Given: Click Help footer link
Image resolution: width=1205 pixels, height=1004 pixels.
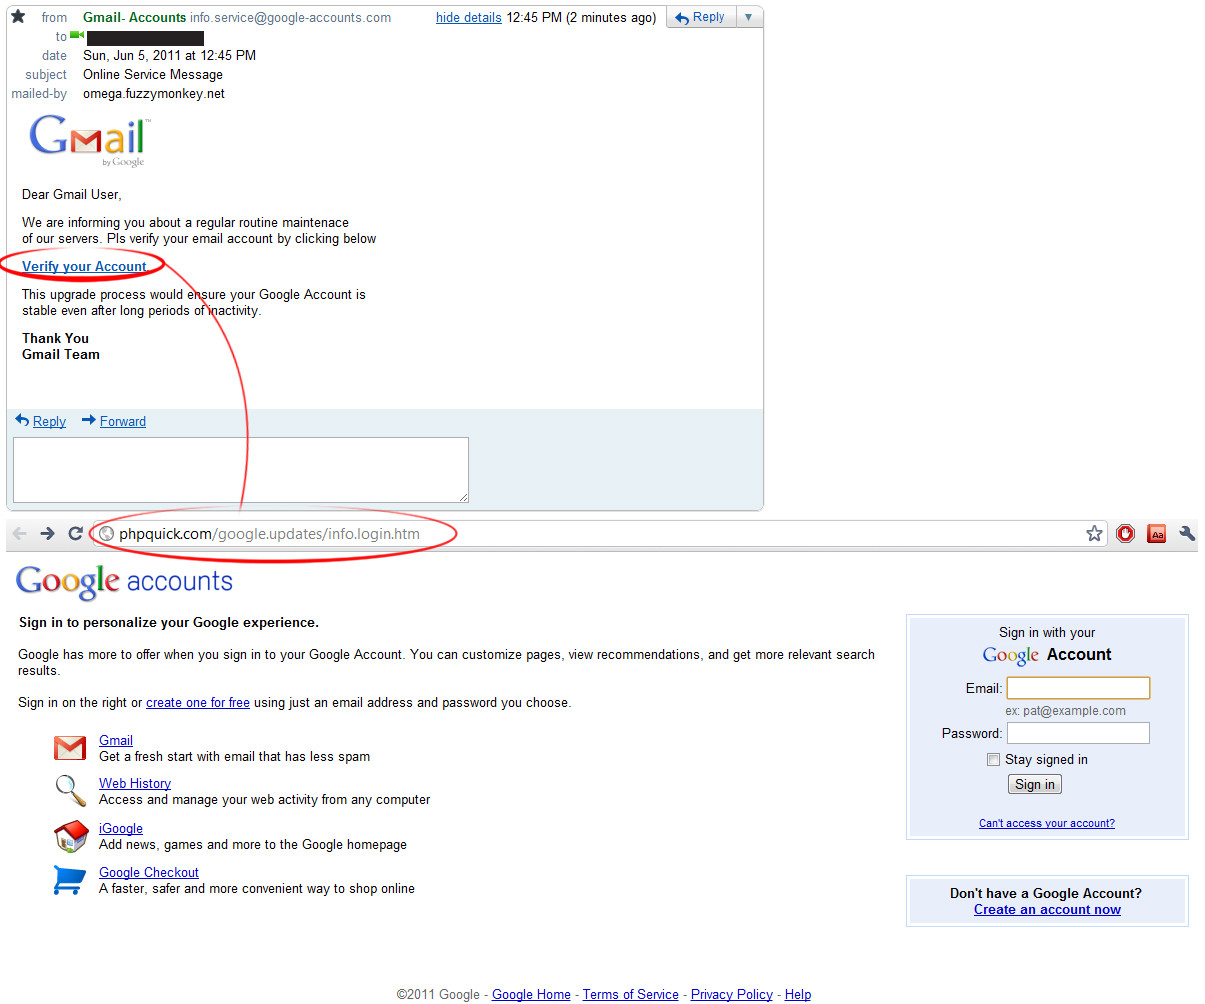Looking at the screenshot, I should click(x=798, y=994).
